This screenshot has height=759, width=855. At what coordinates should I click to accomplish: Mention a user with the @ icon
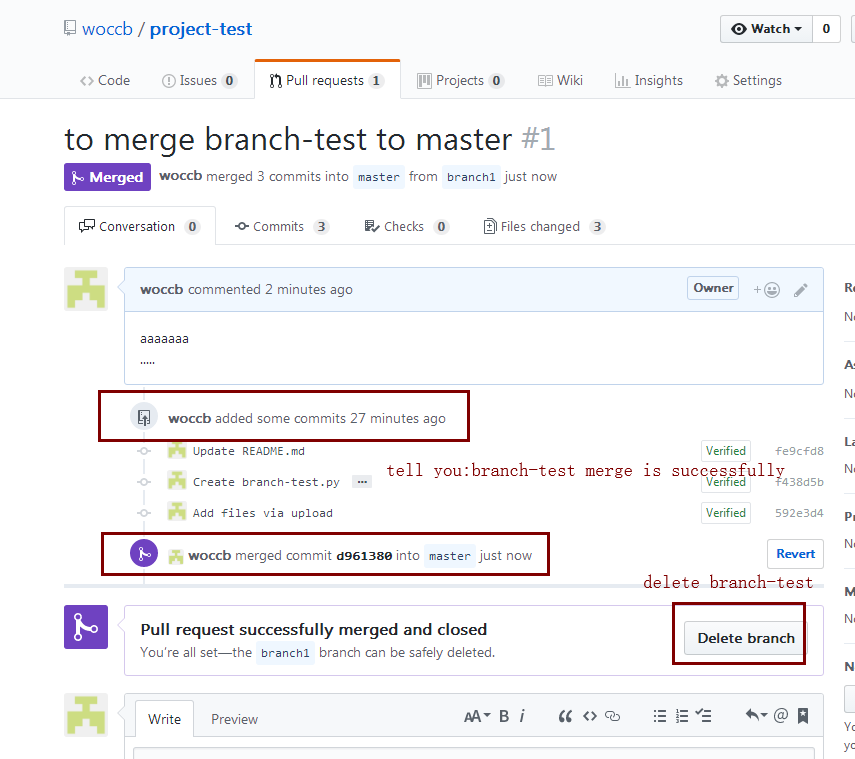(x=780, y=715)
